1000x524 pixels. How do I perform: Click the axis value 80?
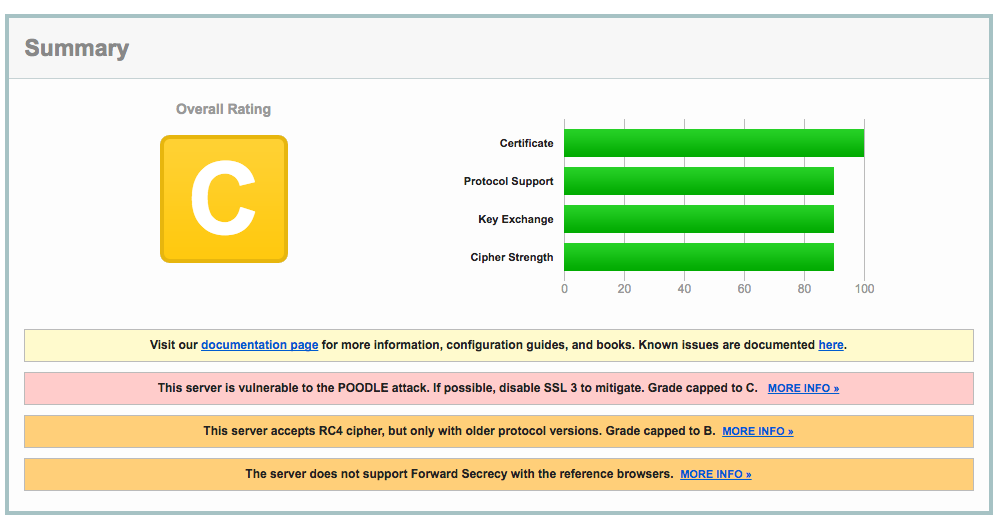point(804,289)
